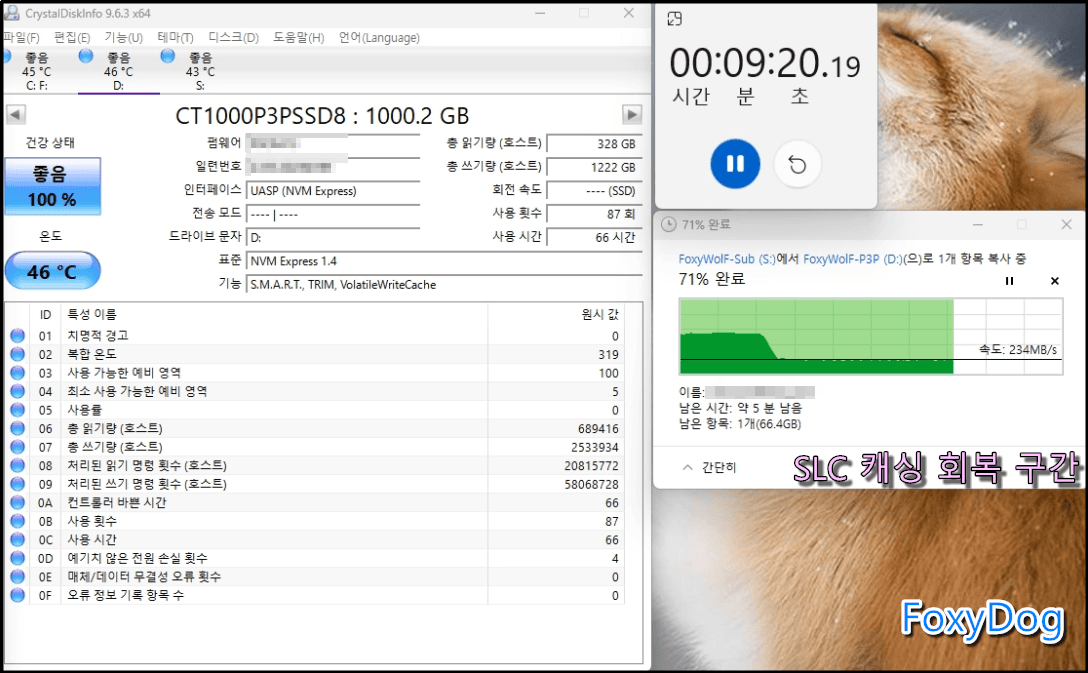The height and width of the screenshot is (673, 1088).
Task: Click status icon of row 05 사용률
Action: (x=18, y=410)
